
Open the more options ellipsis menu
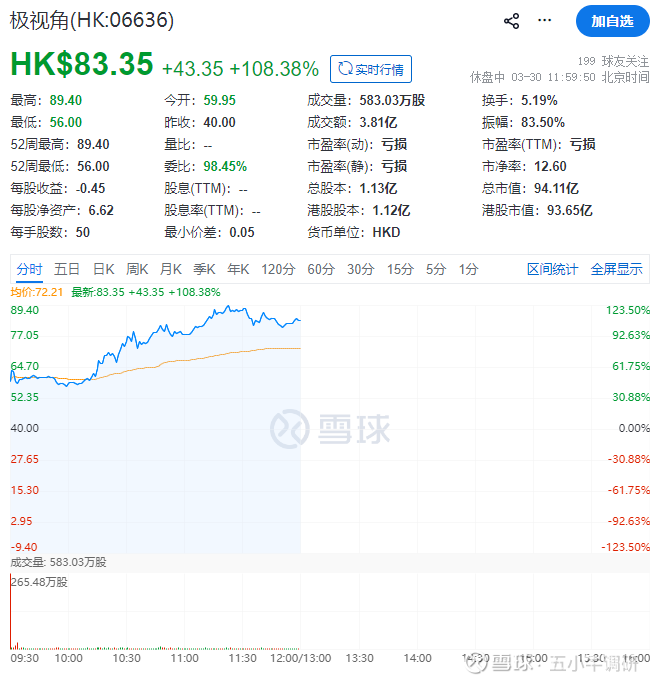coord(544,20)
